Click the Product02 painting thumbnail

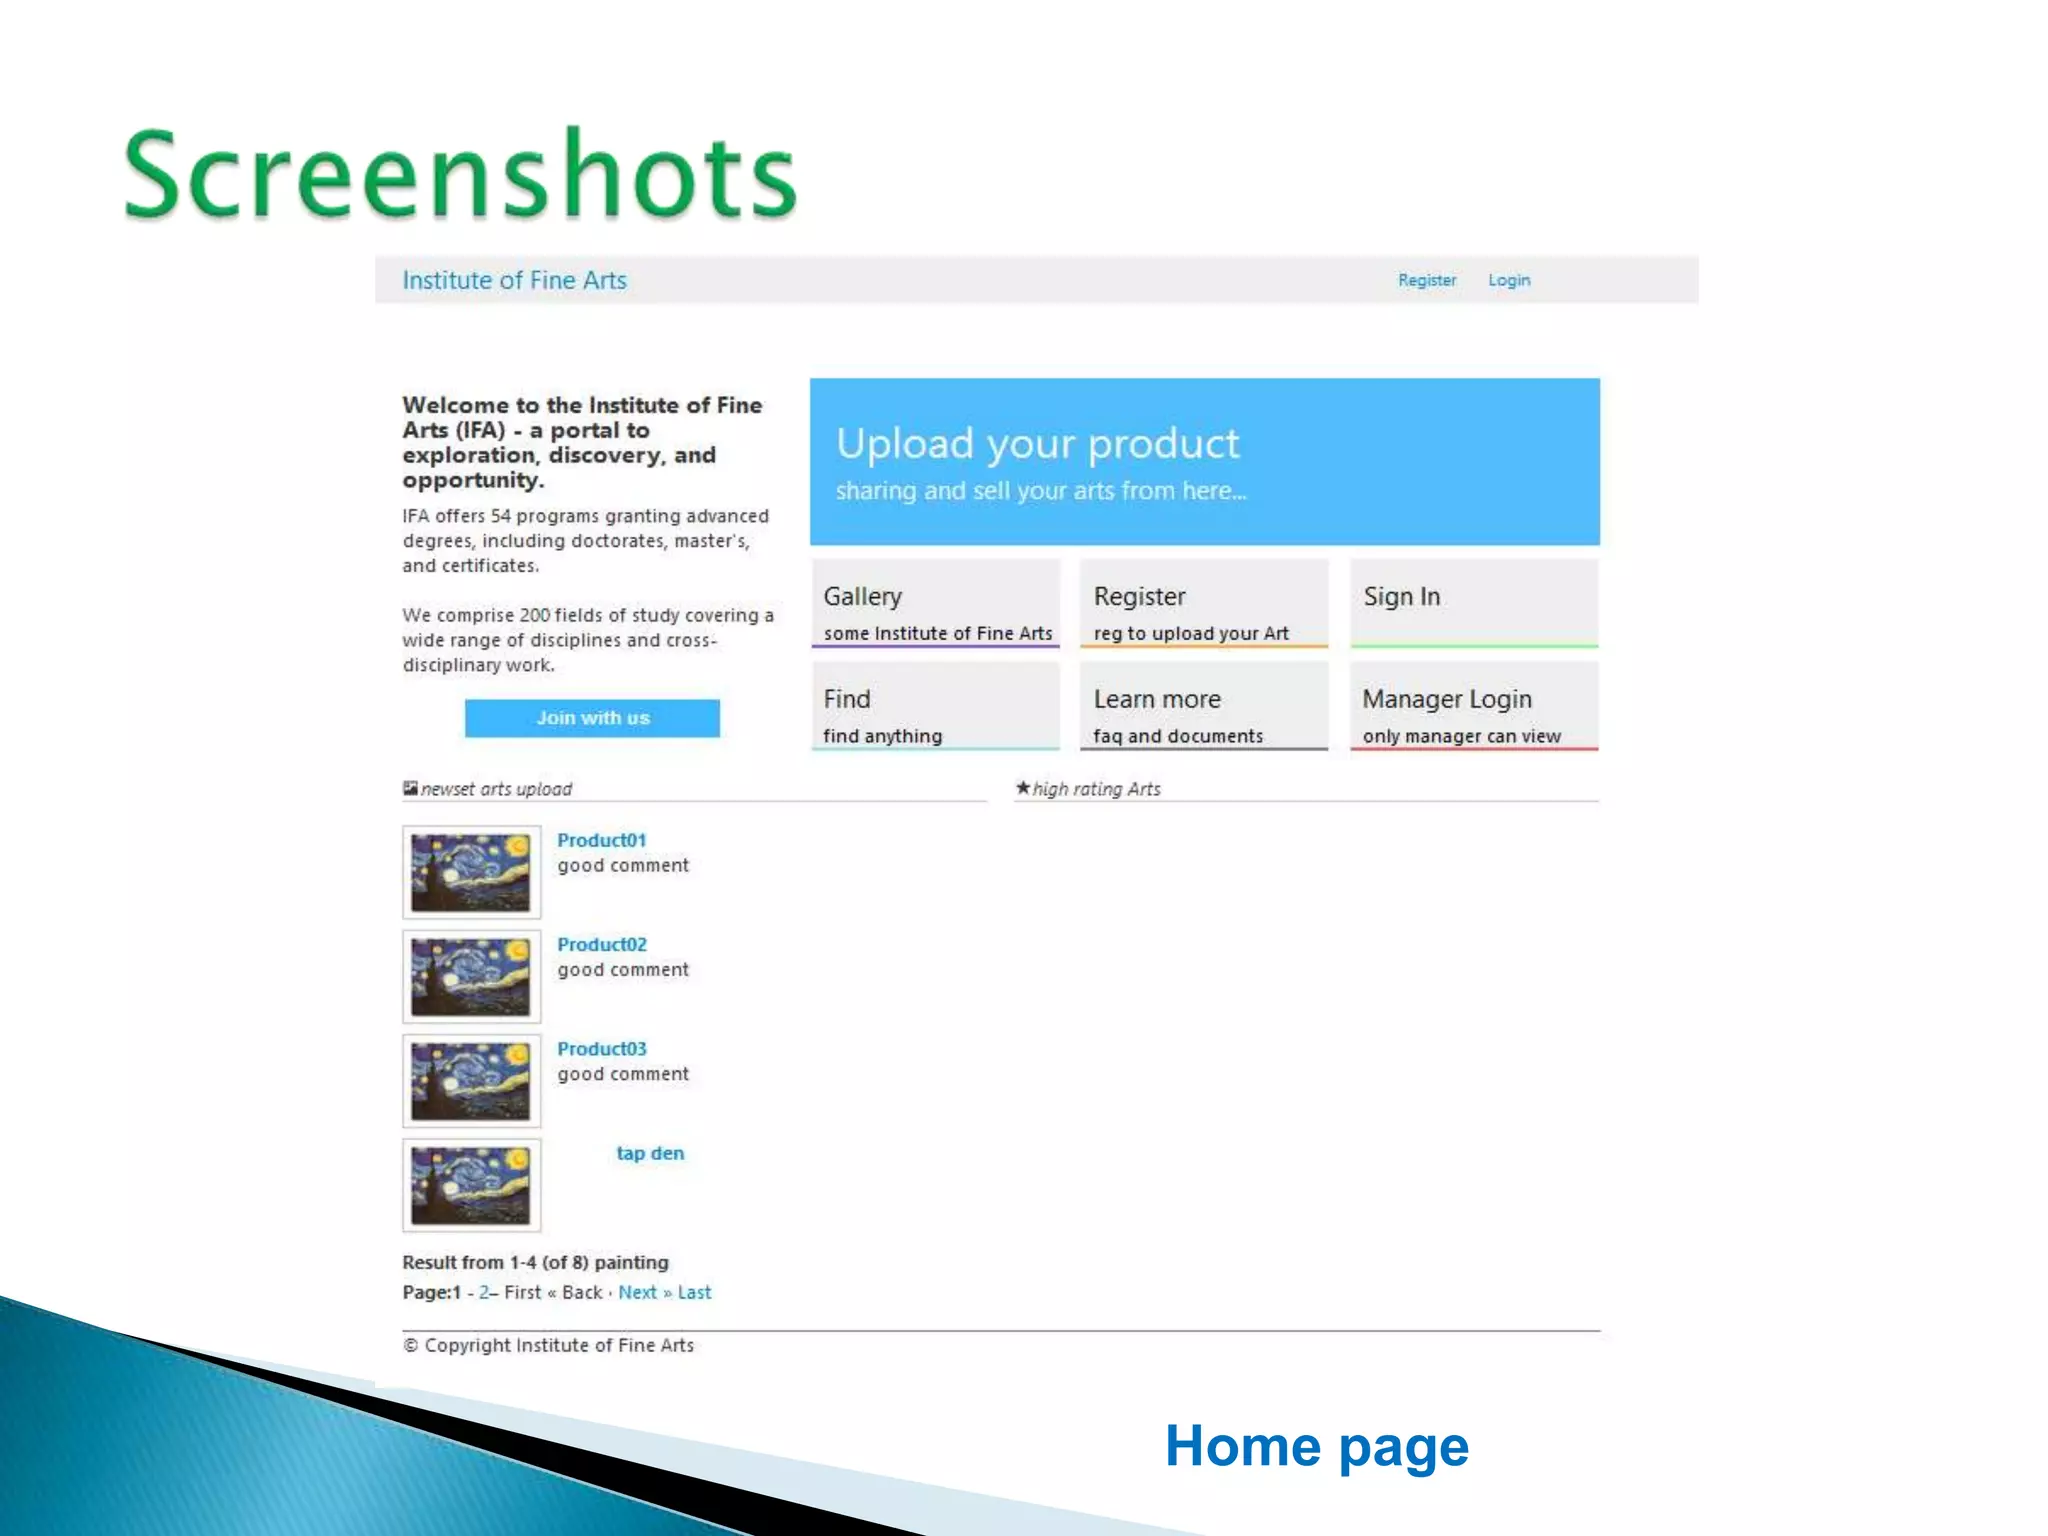(471, 976)
